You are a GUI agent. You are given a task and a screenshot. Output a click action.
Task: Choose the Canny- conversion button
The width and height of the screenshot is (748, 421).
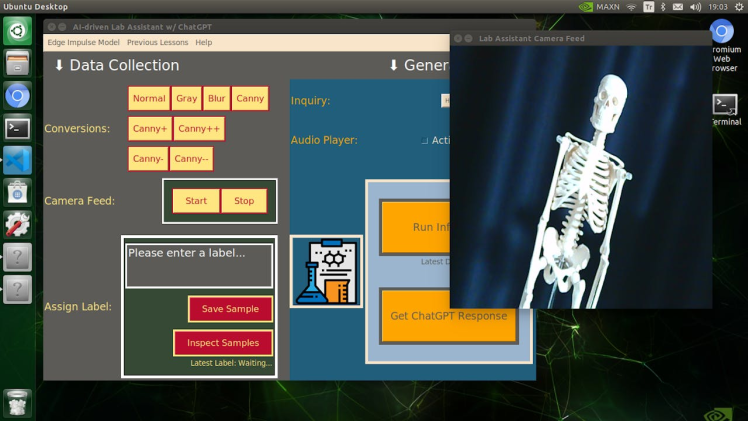pos(148,159)
